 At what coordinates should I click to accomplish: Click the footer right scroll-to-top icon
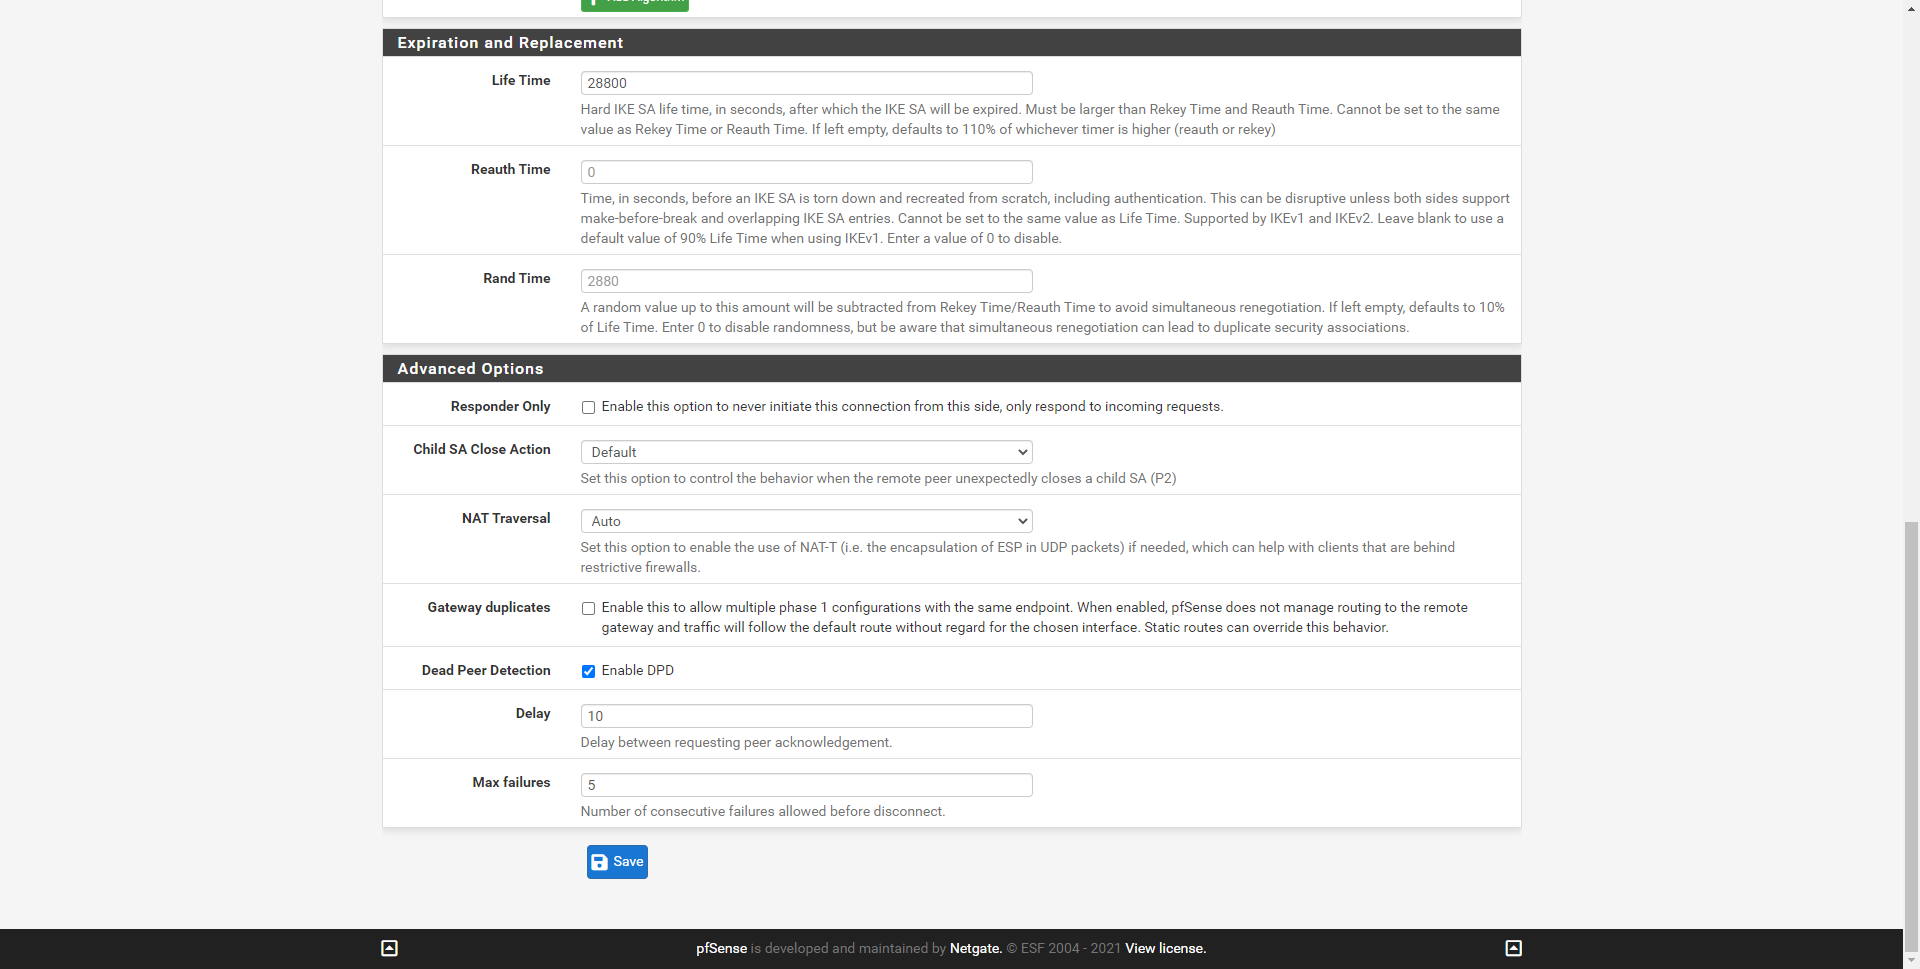point(1514,948)
